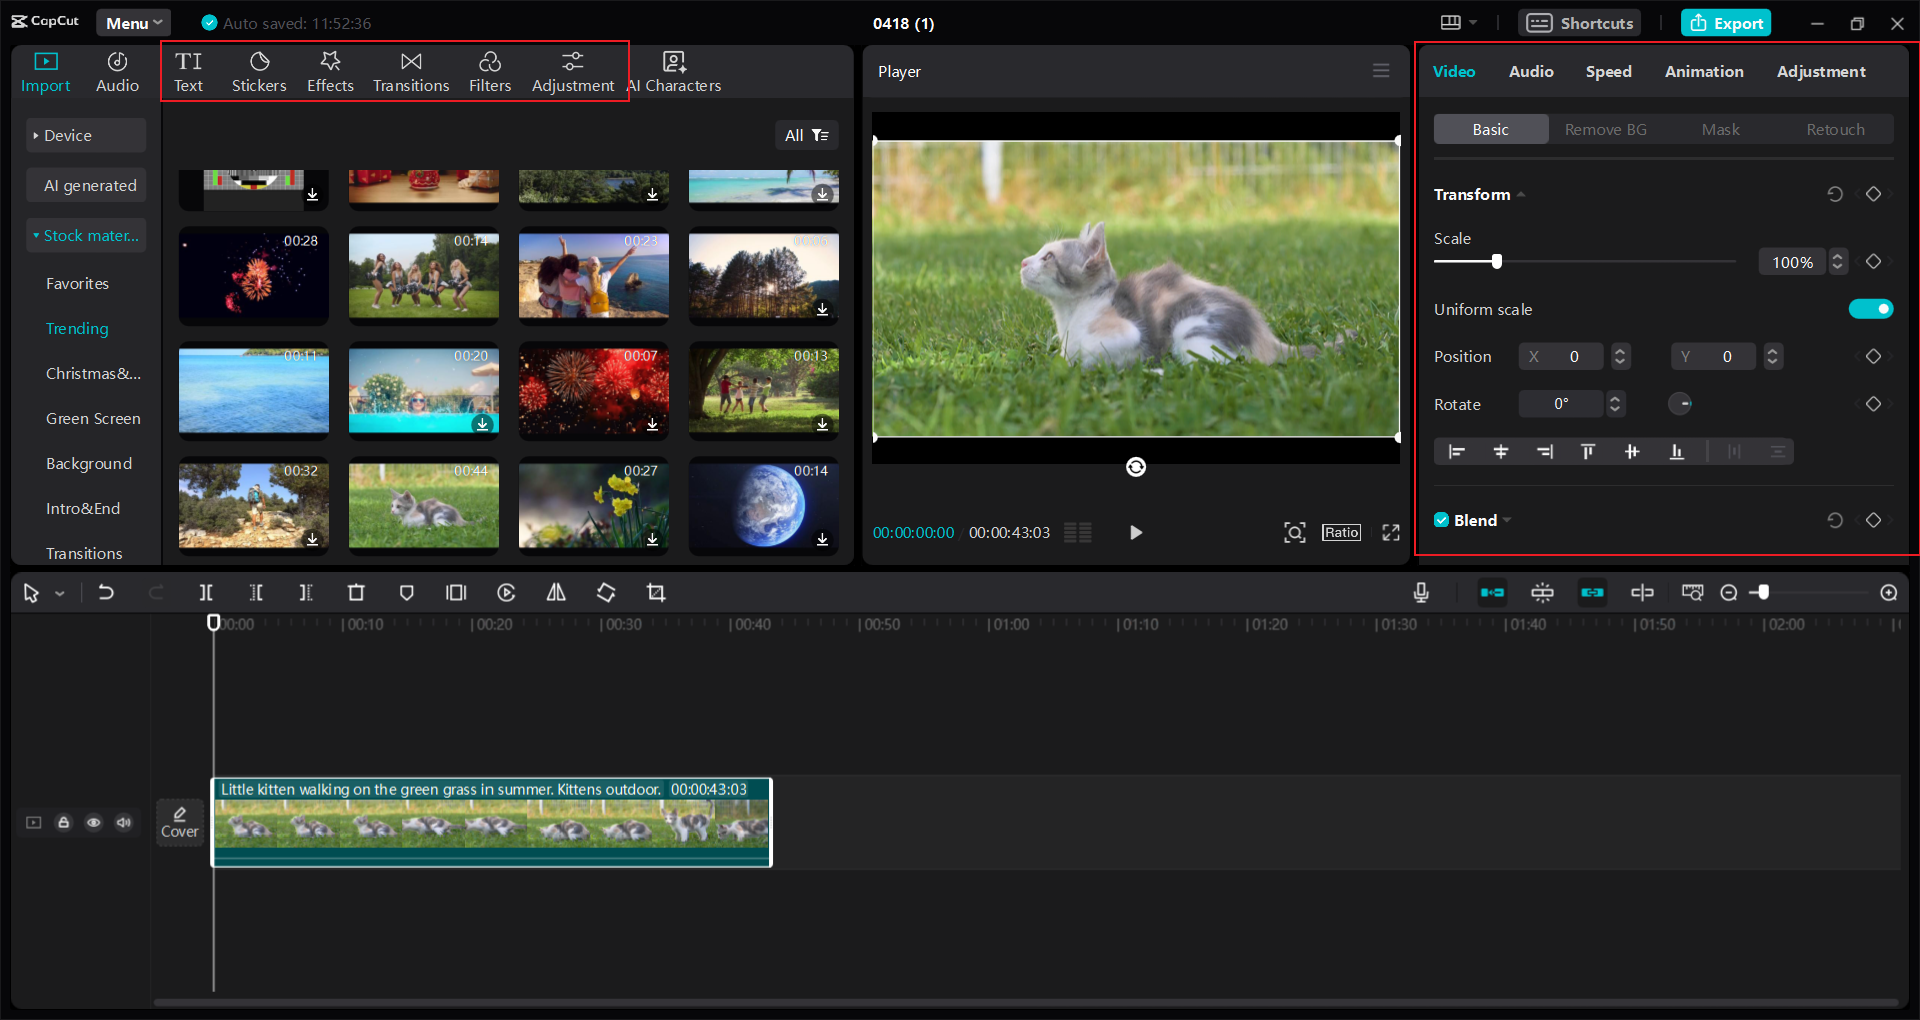Uncheck the Blend checkbox
Viewport: 1920px width, 1020px height.
[1441, 520]
